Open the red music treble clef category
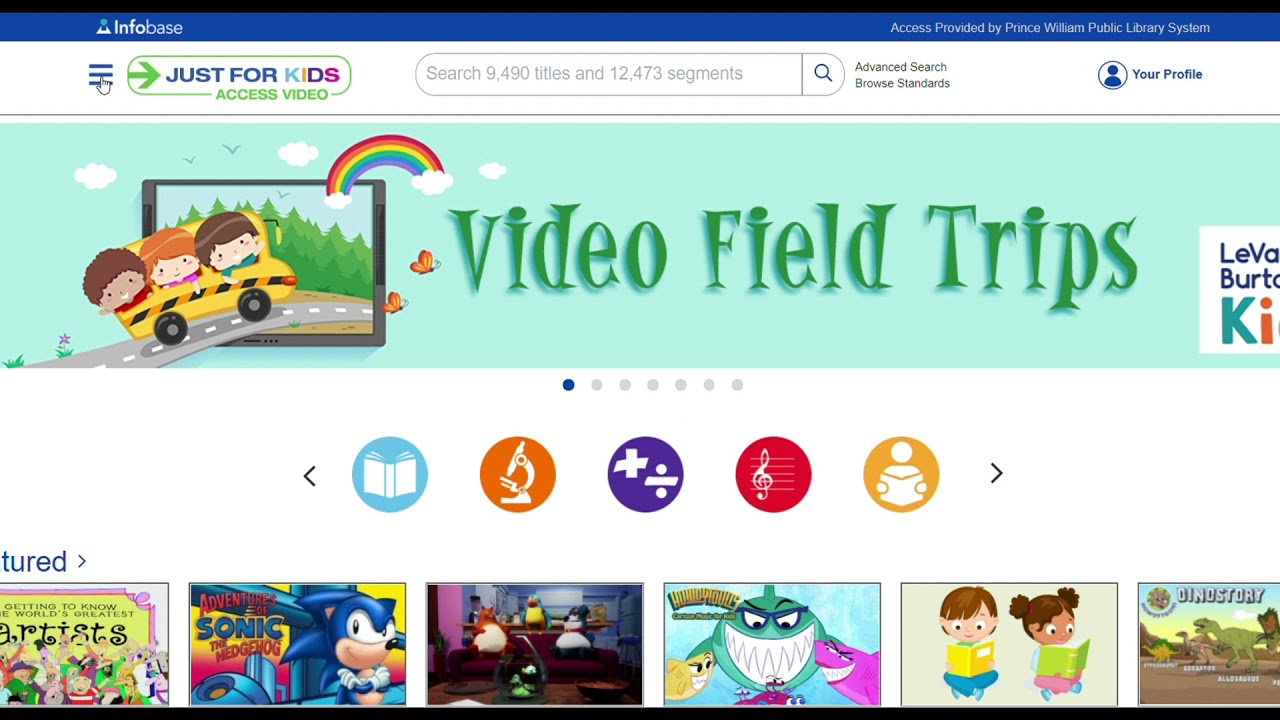This screenshot has width=1280, height=720. click(773, 474)
